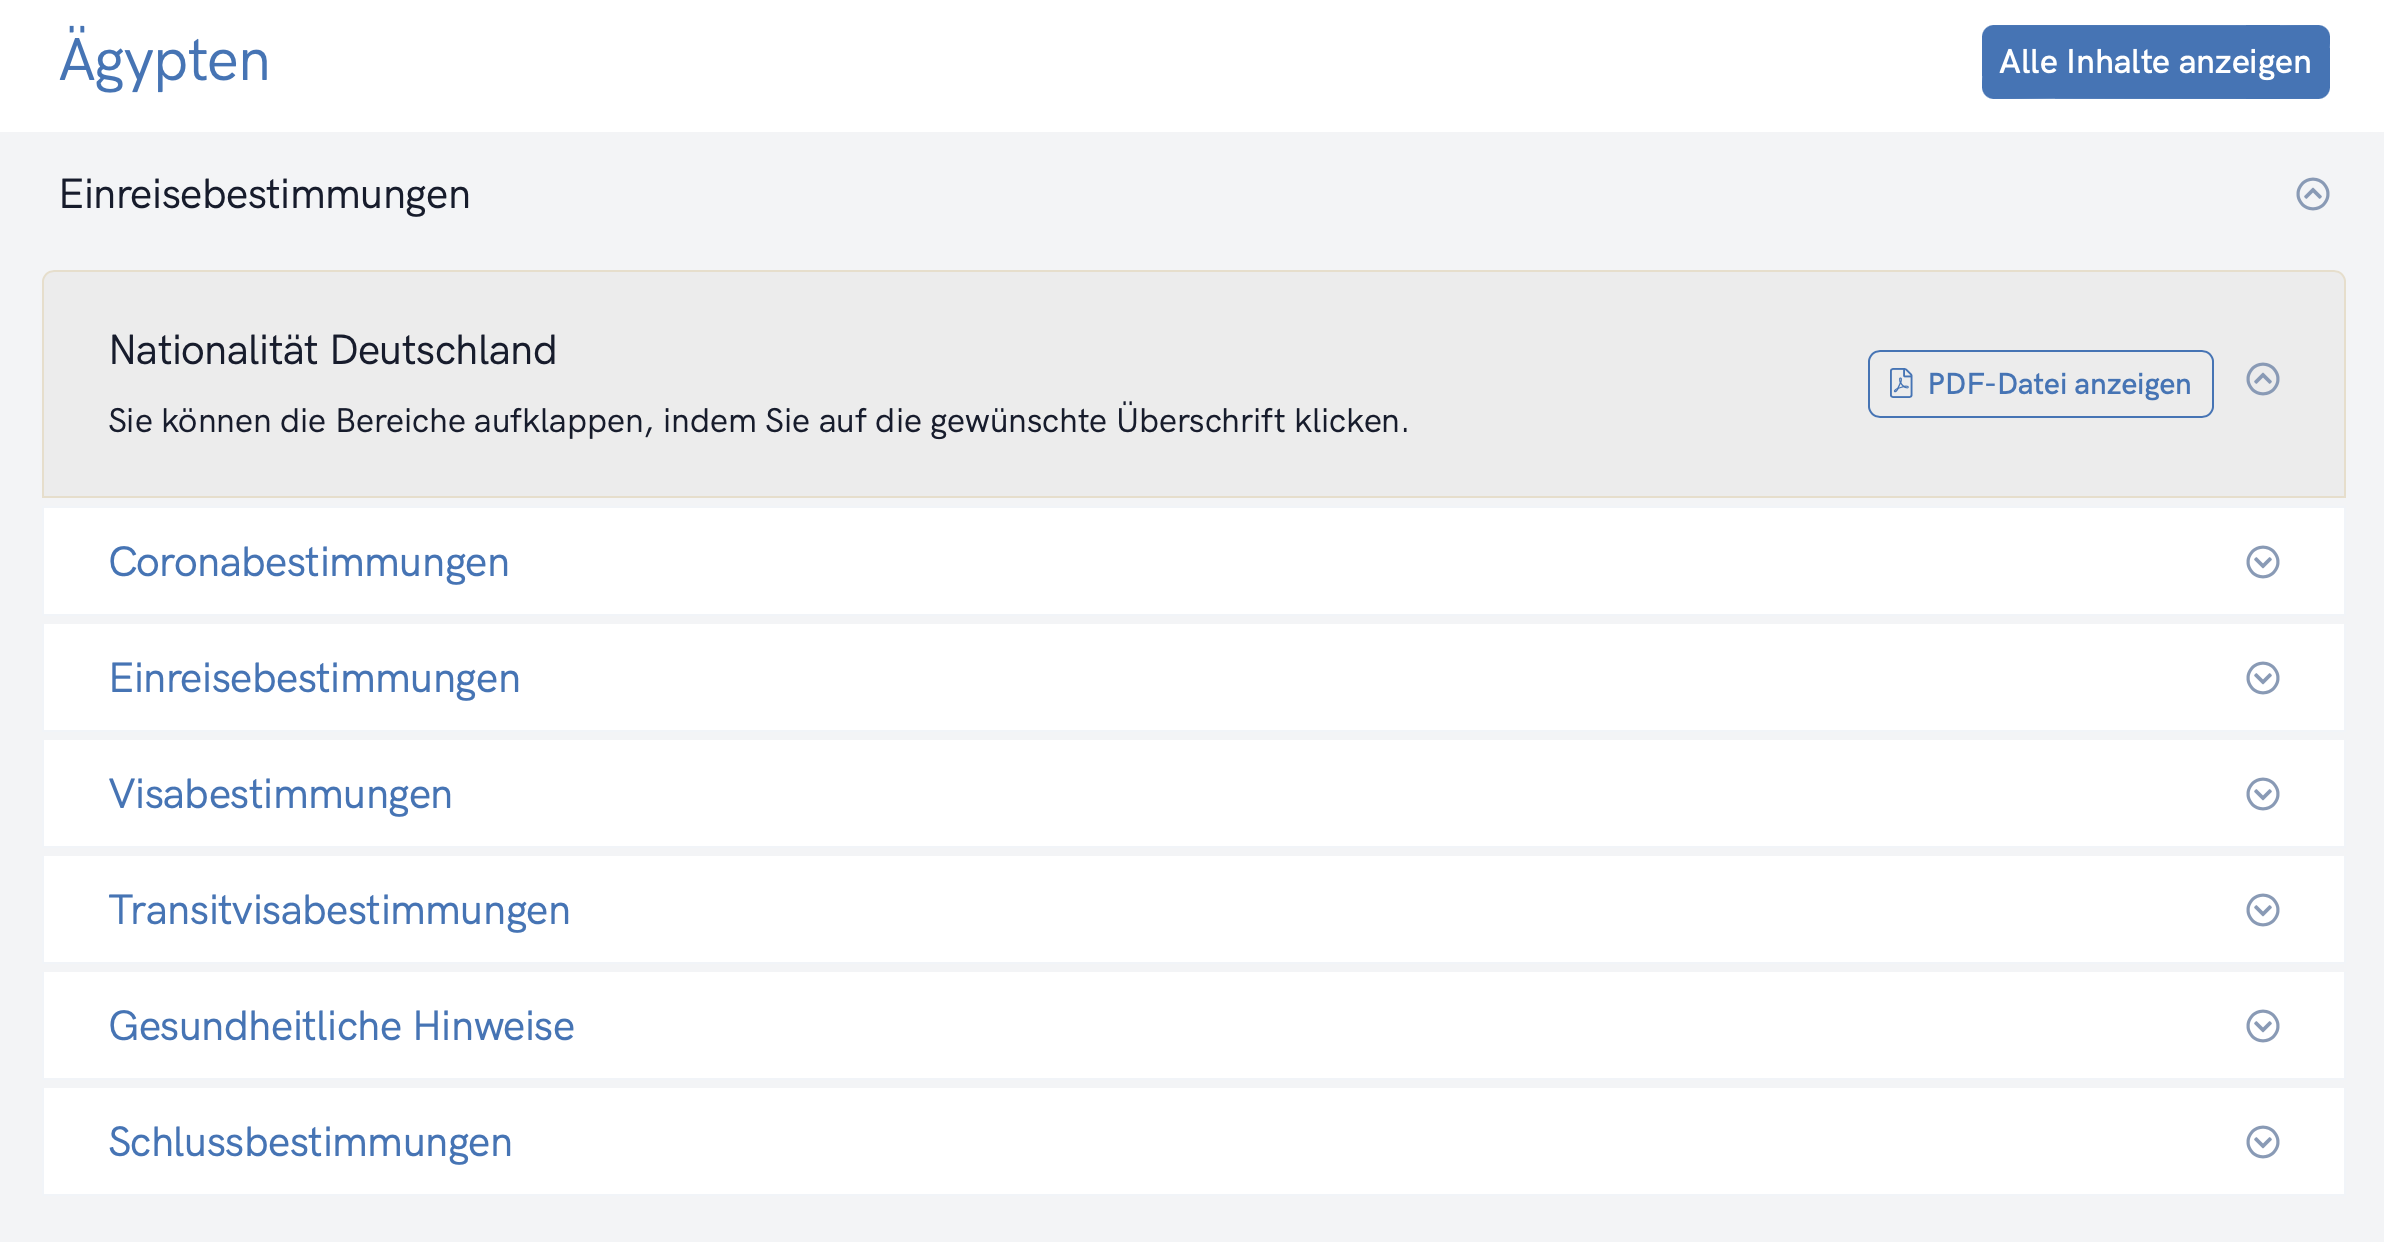Expand the Coronabestimmungen heading
Screen dimensions: 2384x1242
pos(309,562)
